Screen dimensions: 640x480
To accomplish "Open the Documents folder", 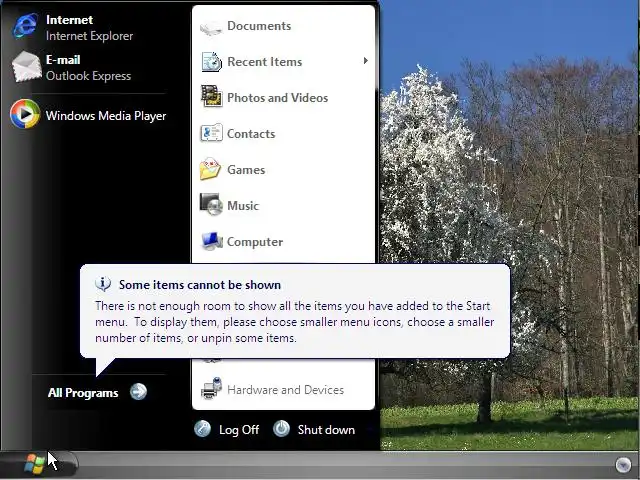I will (x=283, y=26).
